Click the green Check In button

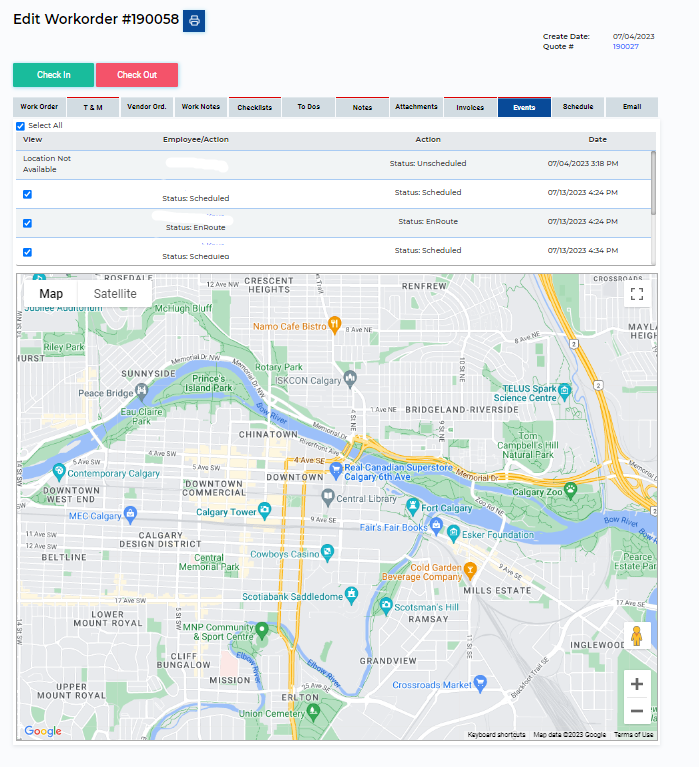[x=53, y=75]
